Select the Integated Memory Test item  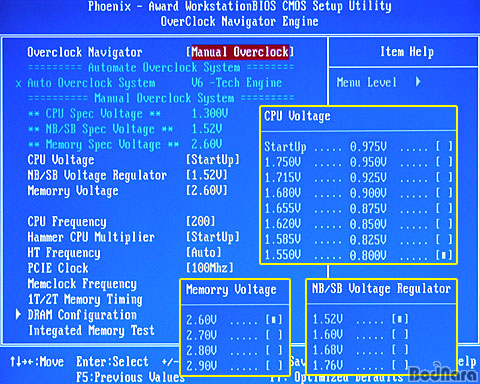[x=91, y=330]
